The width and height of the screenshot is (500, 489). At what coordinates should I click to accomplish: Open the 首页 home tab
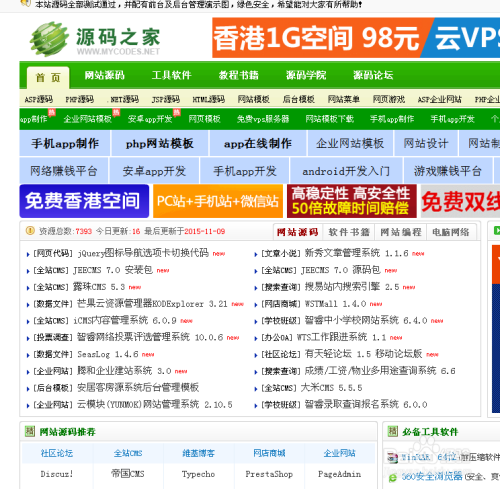[x=48, y=78]
